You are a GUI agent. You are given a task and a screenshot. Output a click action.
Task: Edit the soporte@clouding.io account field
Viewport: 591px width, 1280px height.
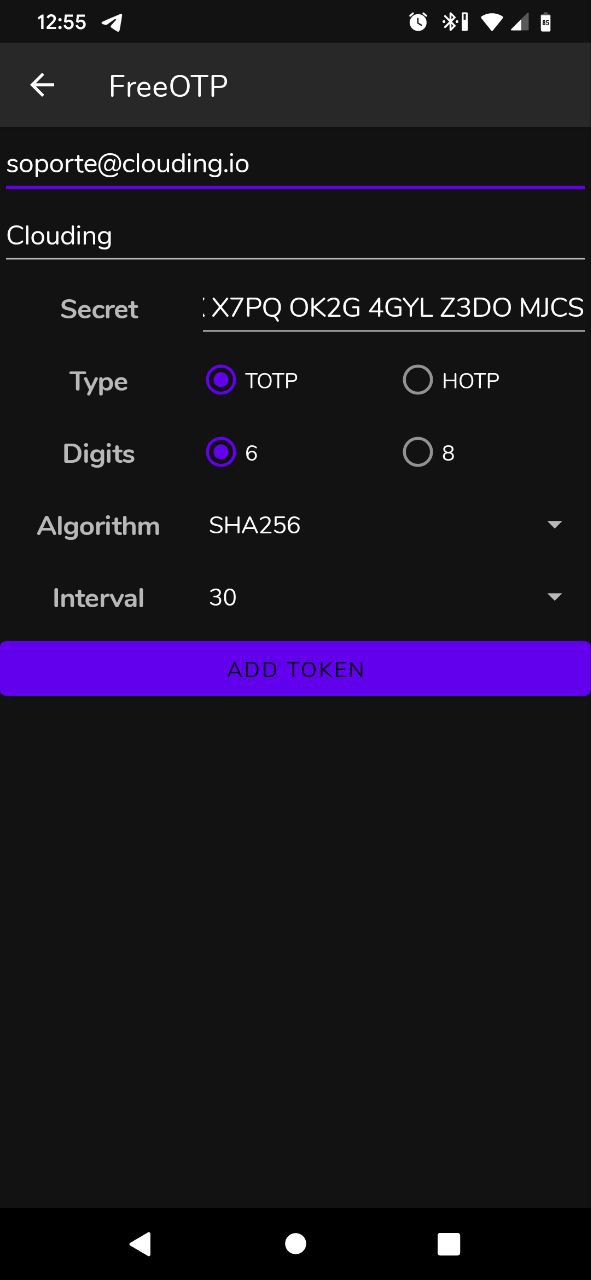[x=295, y=164]
